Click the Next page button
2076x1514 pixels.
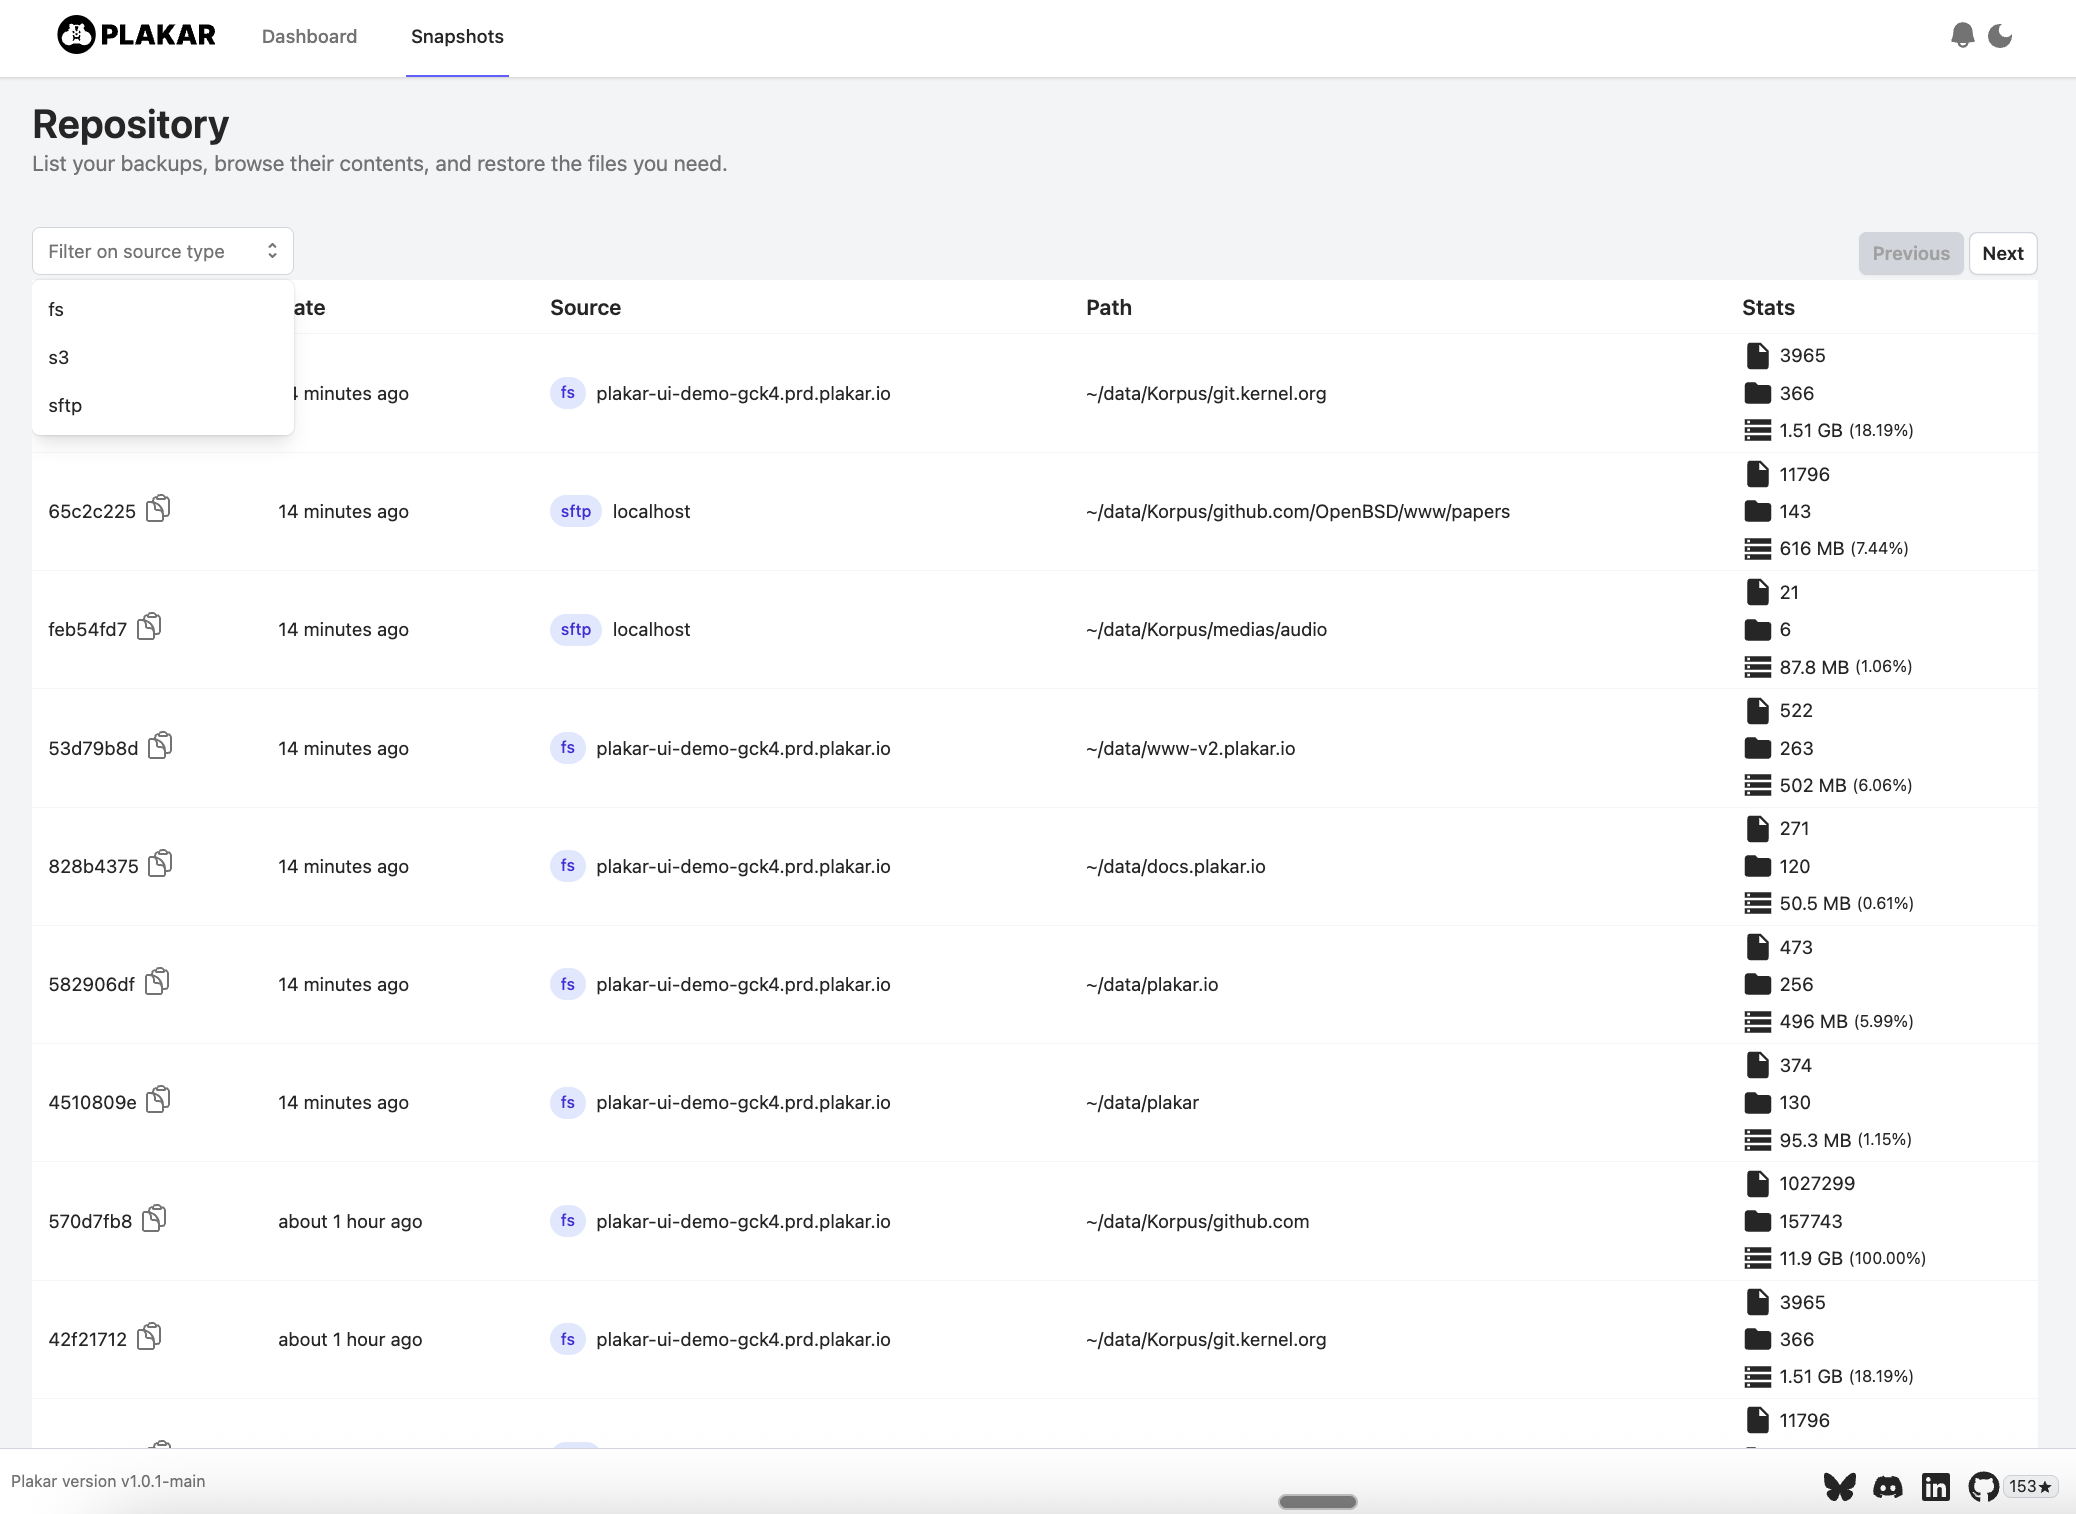[2002, 254]
